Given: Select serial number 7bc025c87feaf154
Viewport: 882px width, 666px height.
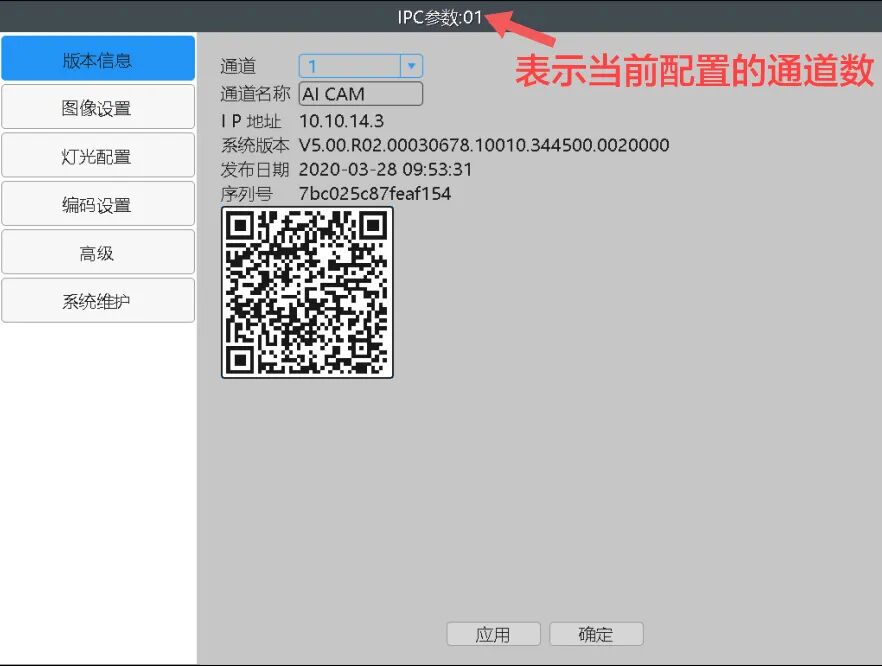Looking at the screenshot, I should click(x=375, y=194).
